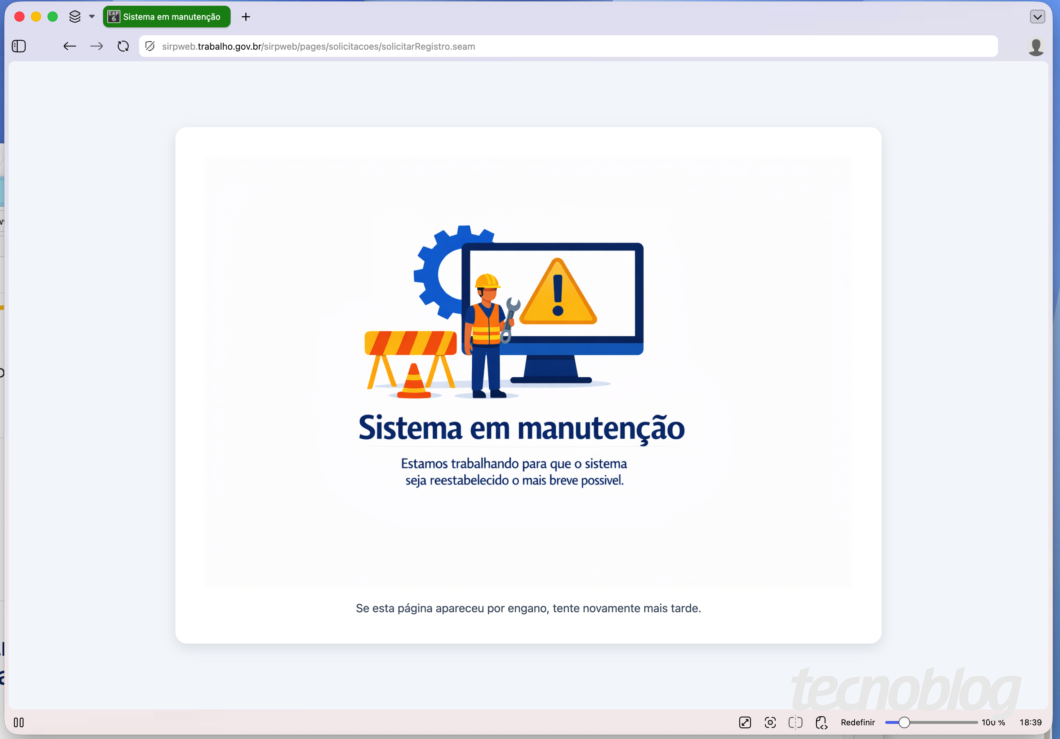1060x739 pixels.
Task: Go back to the previous page
Action: tap(69, 46)
